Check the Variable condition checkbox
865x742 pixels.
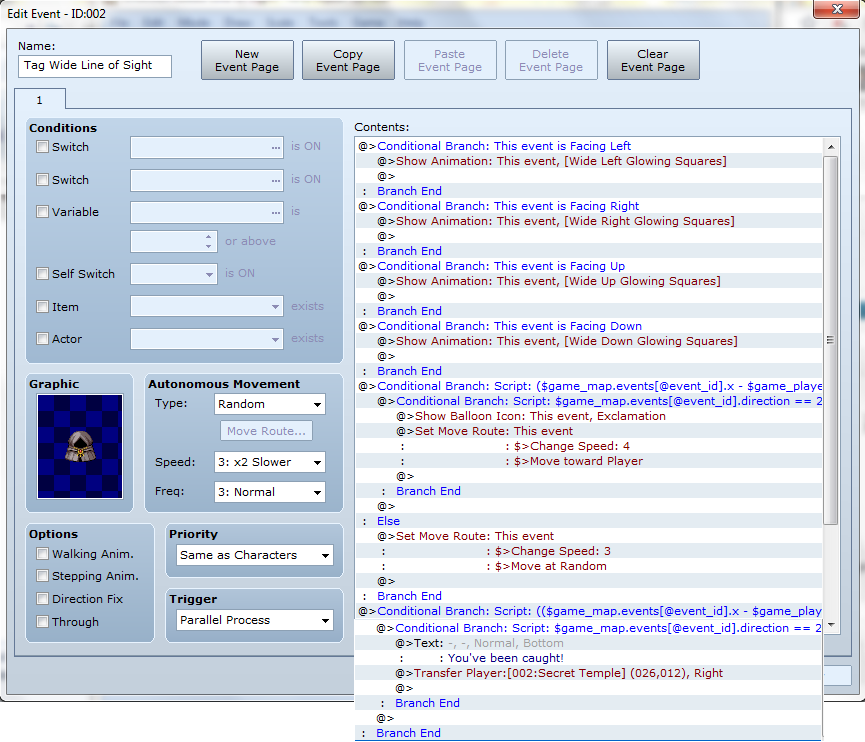42,212
